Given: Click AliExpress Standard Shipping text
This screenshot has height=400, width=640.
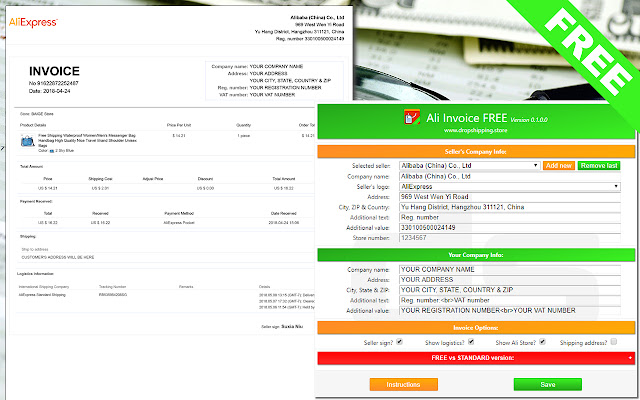Looking at the screenshot, I should pos(42,295).
